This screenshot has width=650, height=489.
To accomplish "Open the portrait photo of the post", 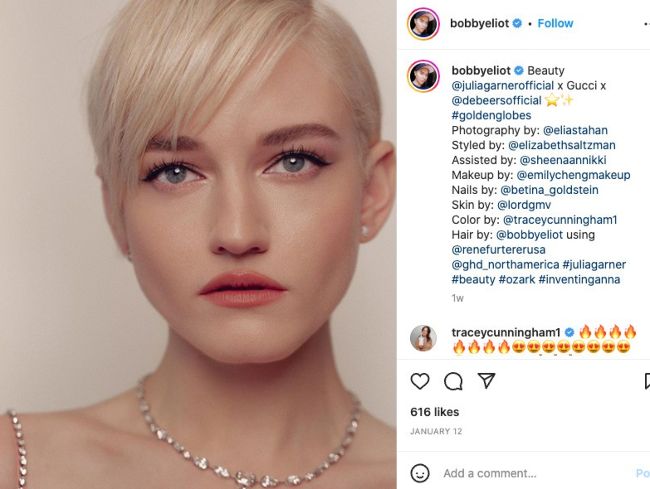I will [x=198, y=244].
